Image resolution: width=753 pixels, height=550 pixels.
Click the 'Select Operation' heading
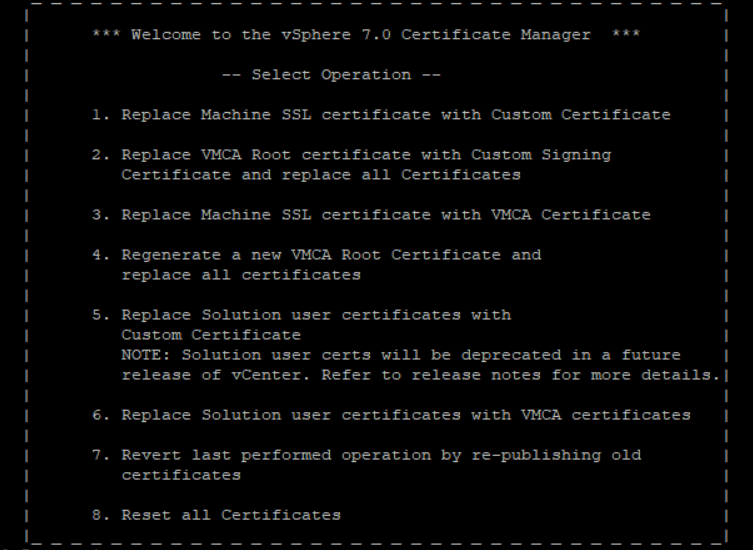[x=331, y=75]
